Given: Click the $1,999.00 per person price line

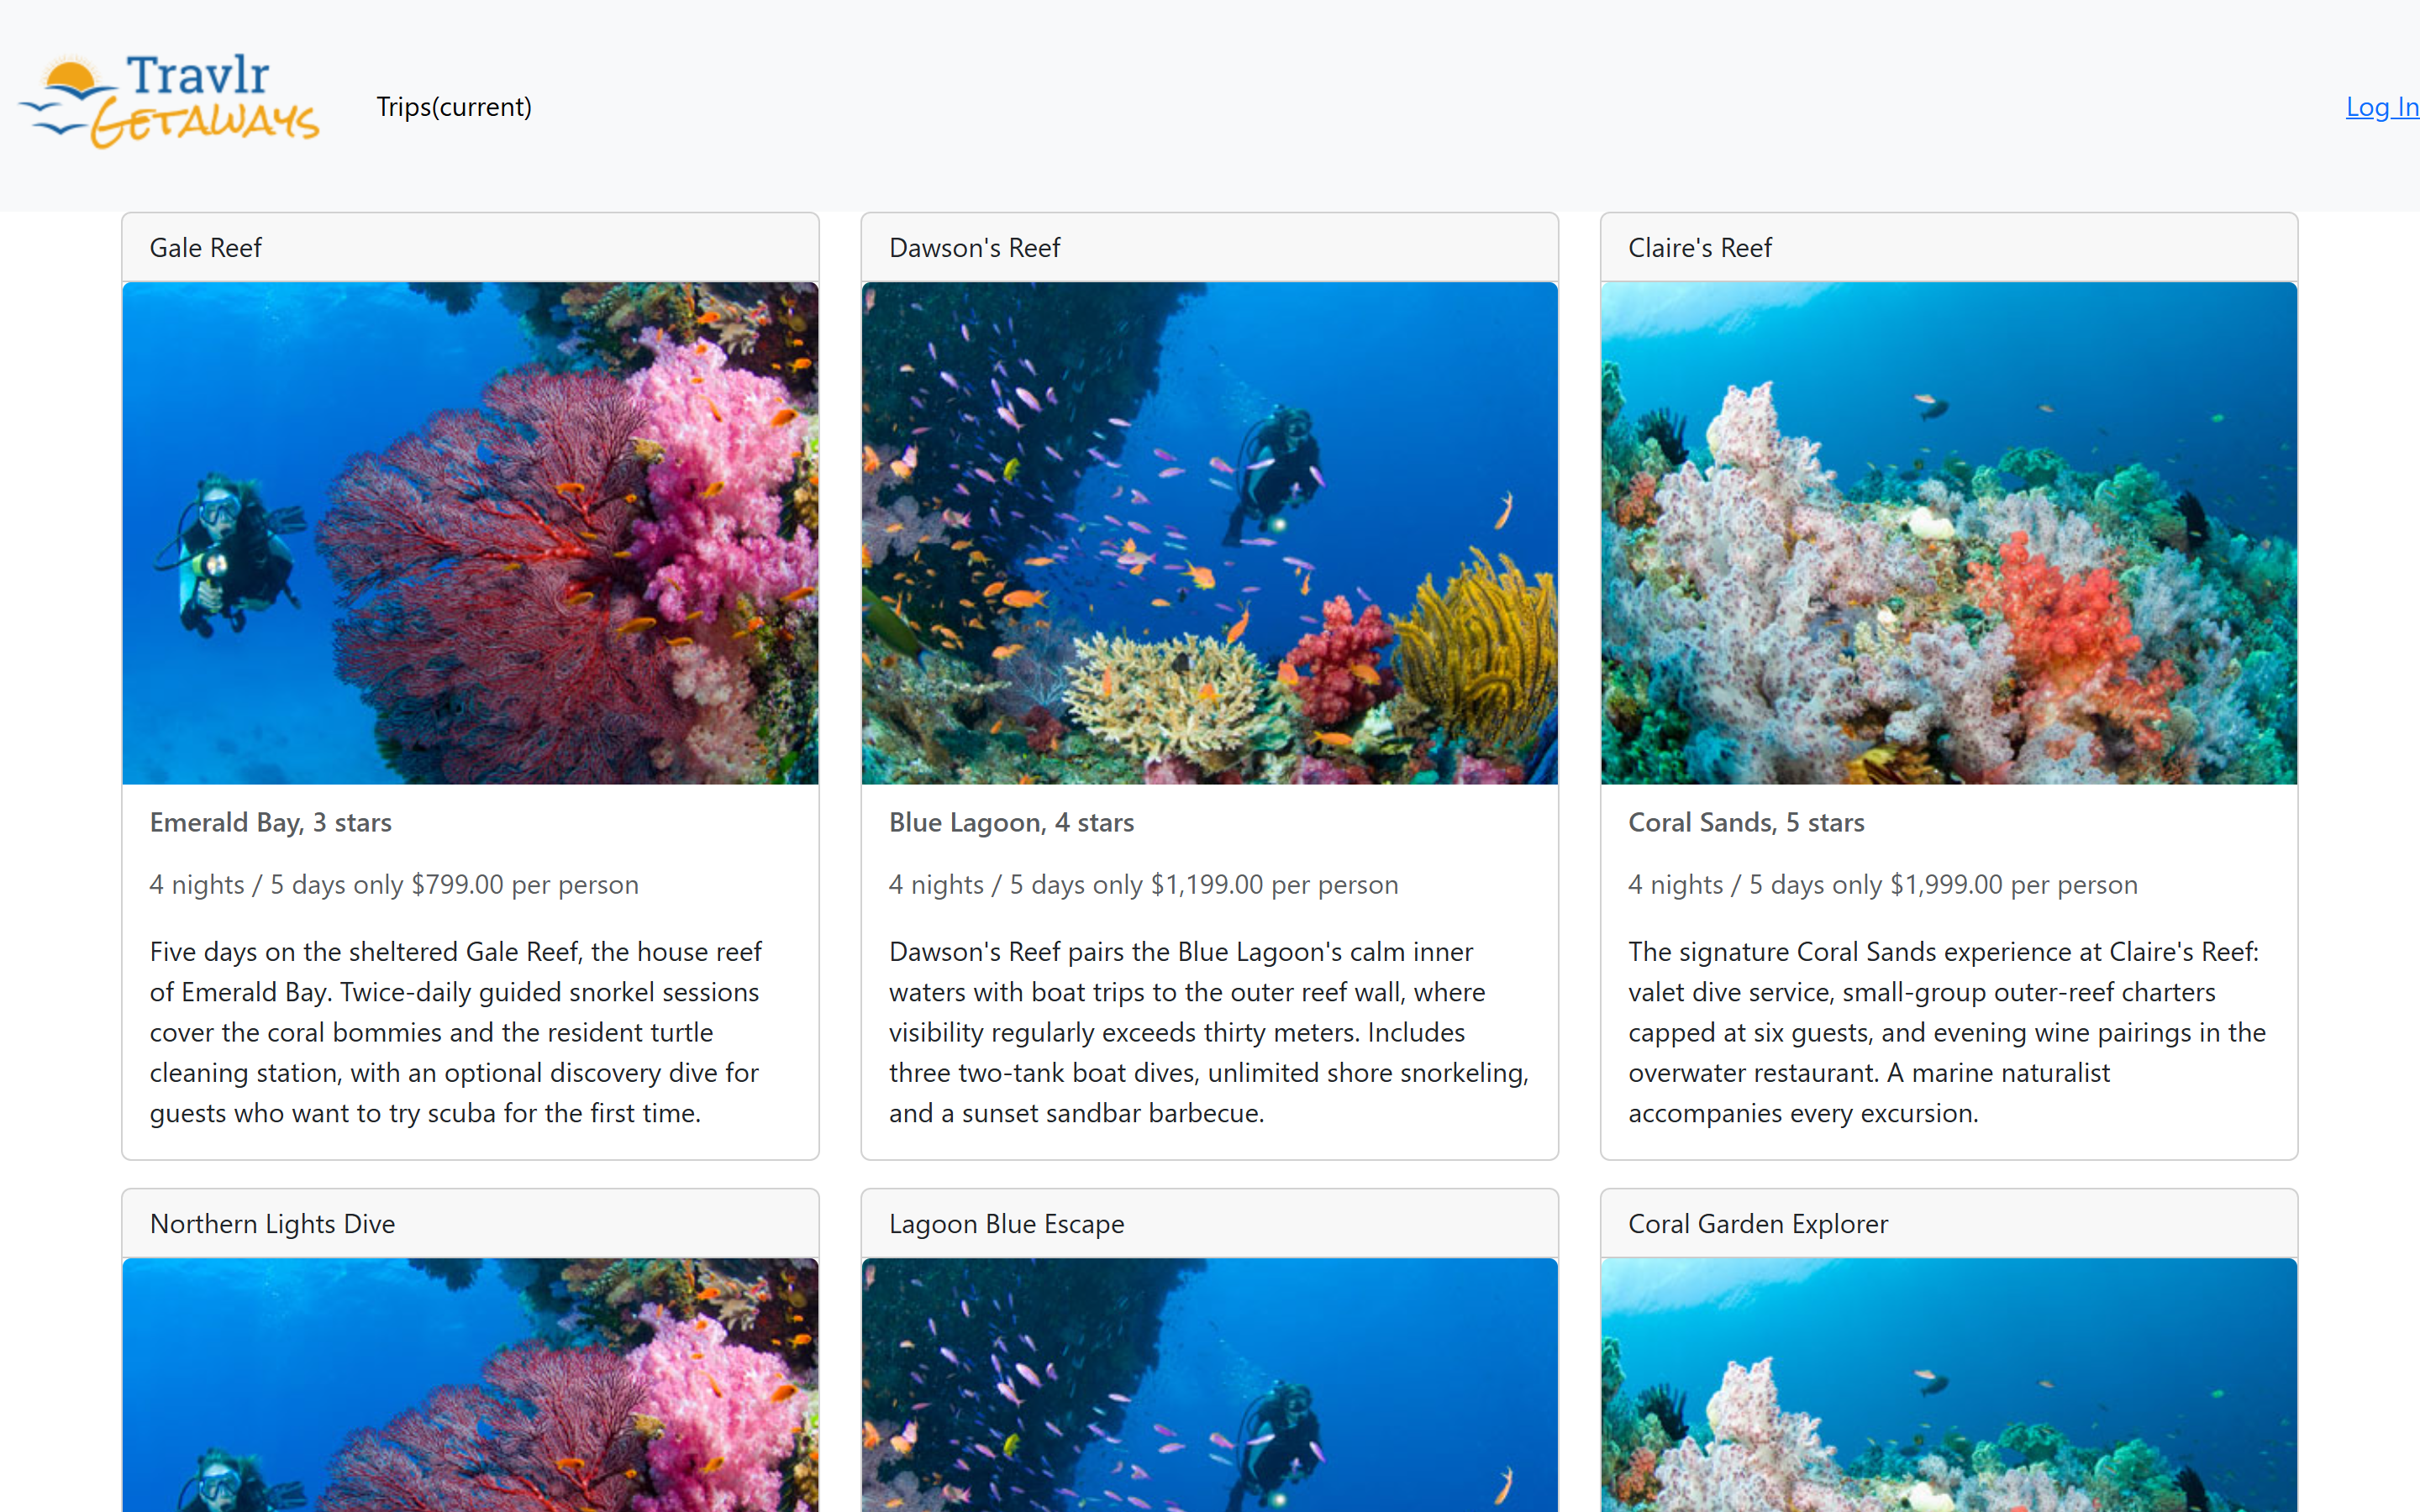Looking at the screenshot, I should tap(1882, 884).
